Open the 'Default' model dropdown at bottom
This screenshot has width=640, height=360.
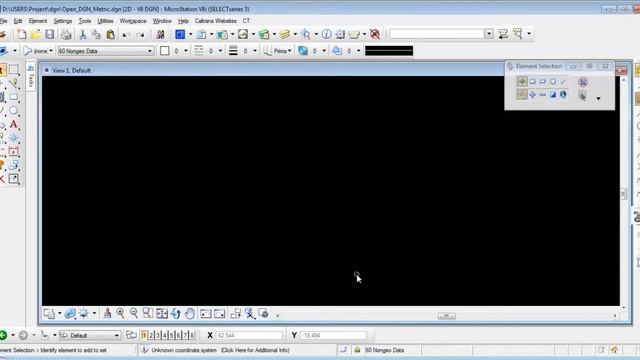tap(117, 336)
